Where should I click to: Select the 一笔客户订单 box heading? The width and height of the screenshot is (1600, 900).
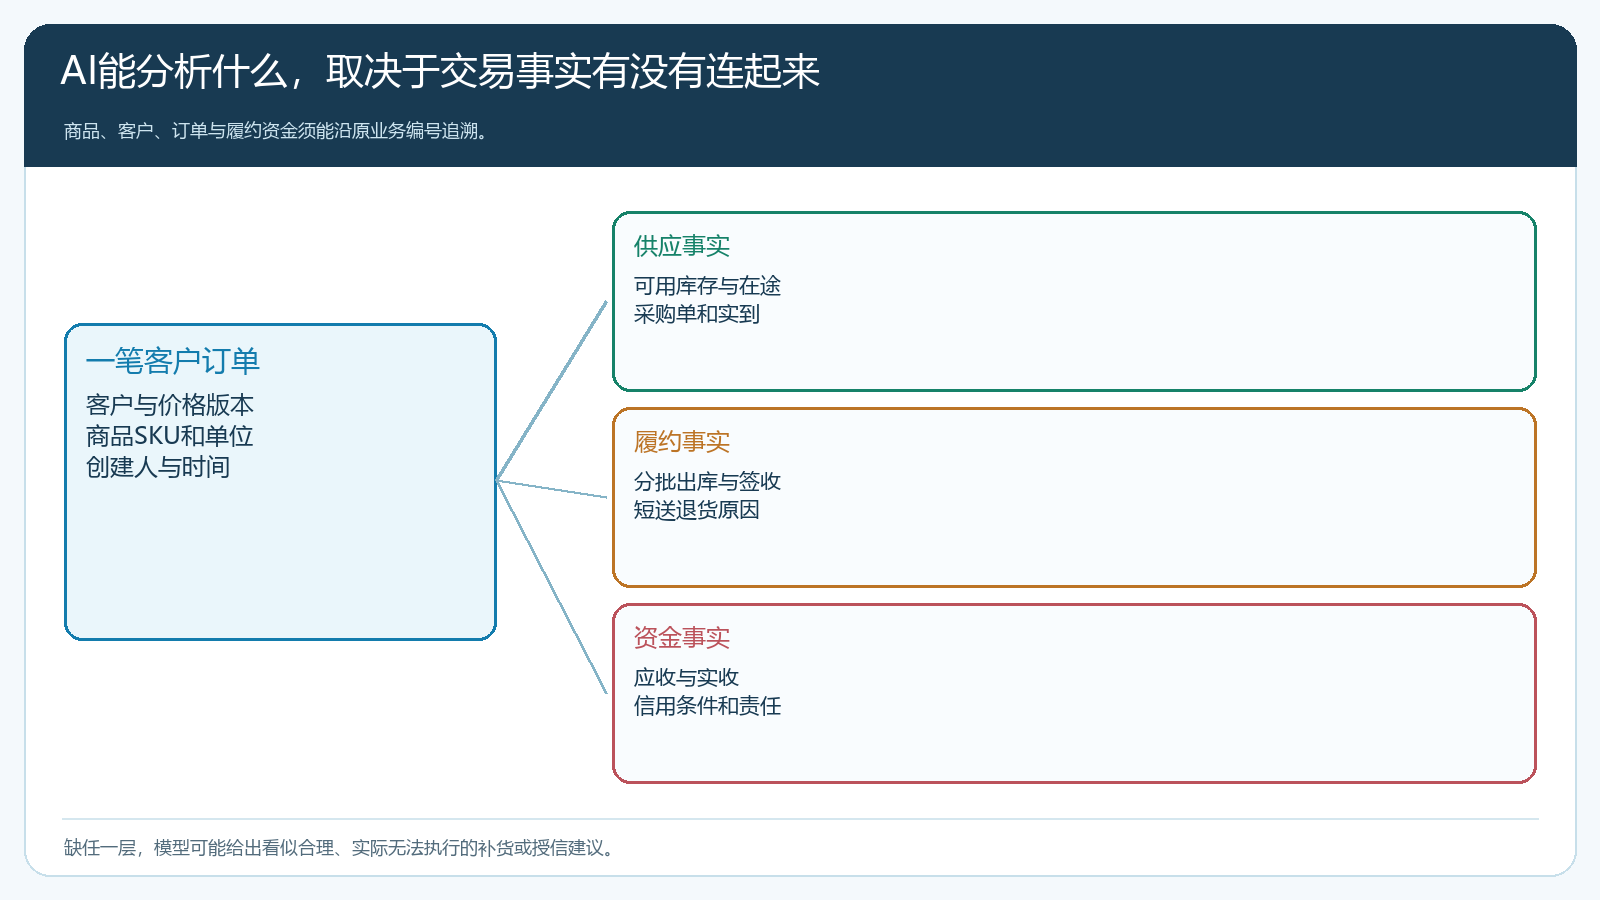[x=173, y=361]
